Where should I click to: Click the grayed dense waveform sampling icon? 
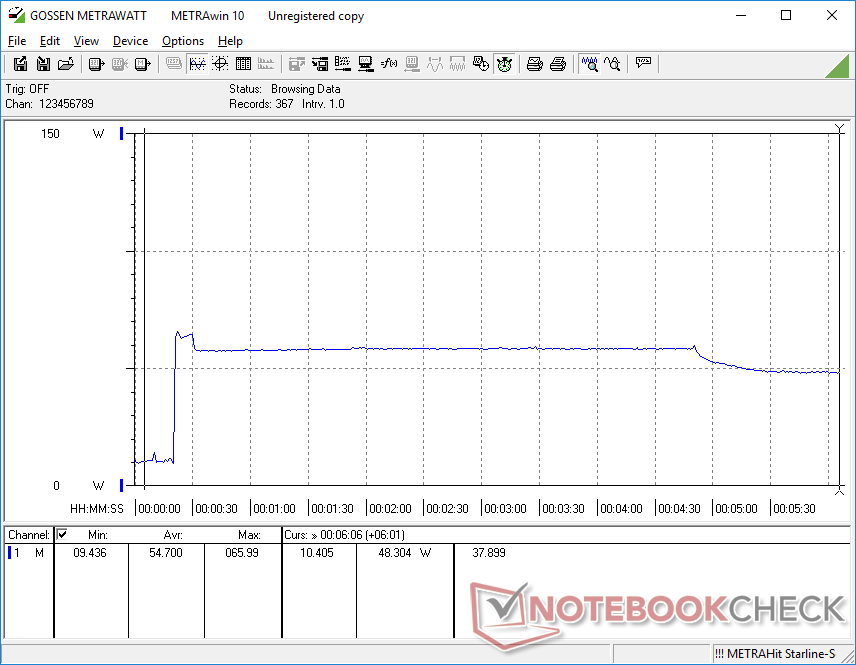[x=457, y=64]
